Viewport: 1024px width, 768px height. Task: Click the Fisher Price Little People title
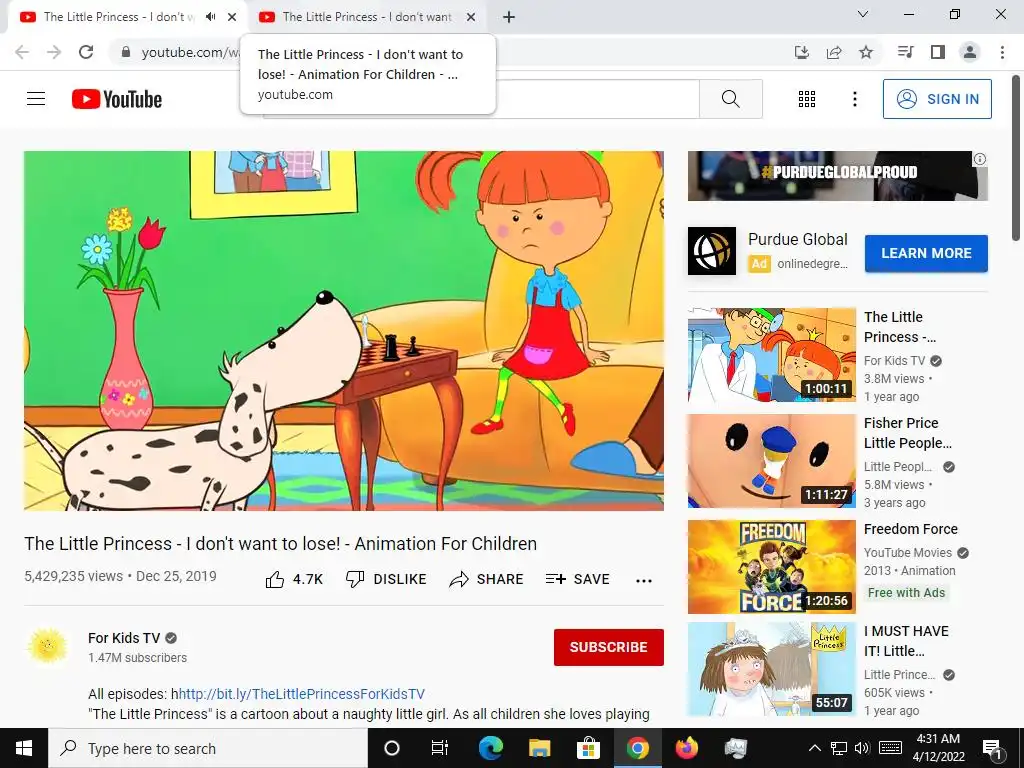tap(908, 433)
